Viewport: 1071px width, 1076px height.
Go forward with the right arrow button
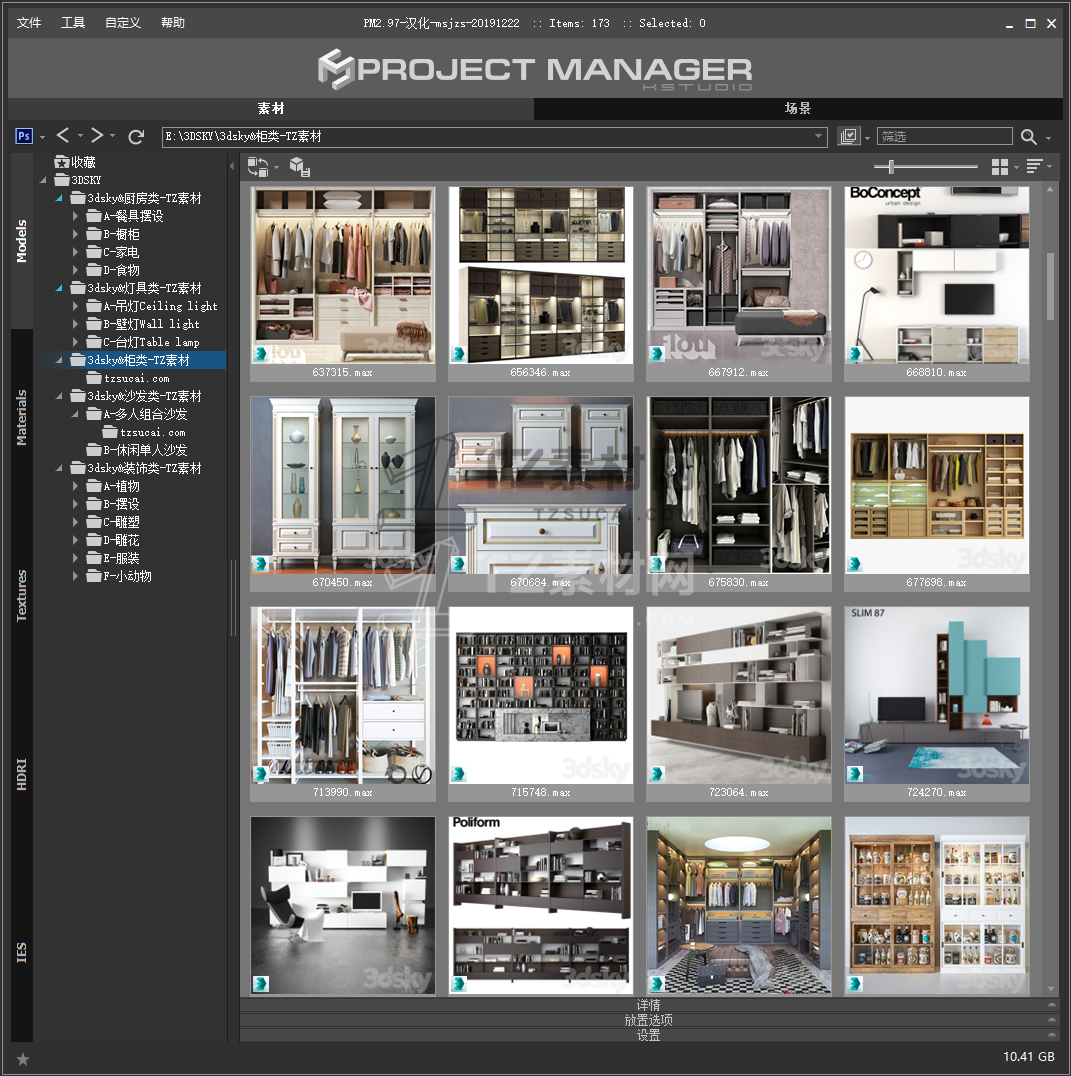tap(97, 136)
